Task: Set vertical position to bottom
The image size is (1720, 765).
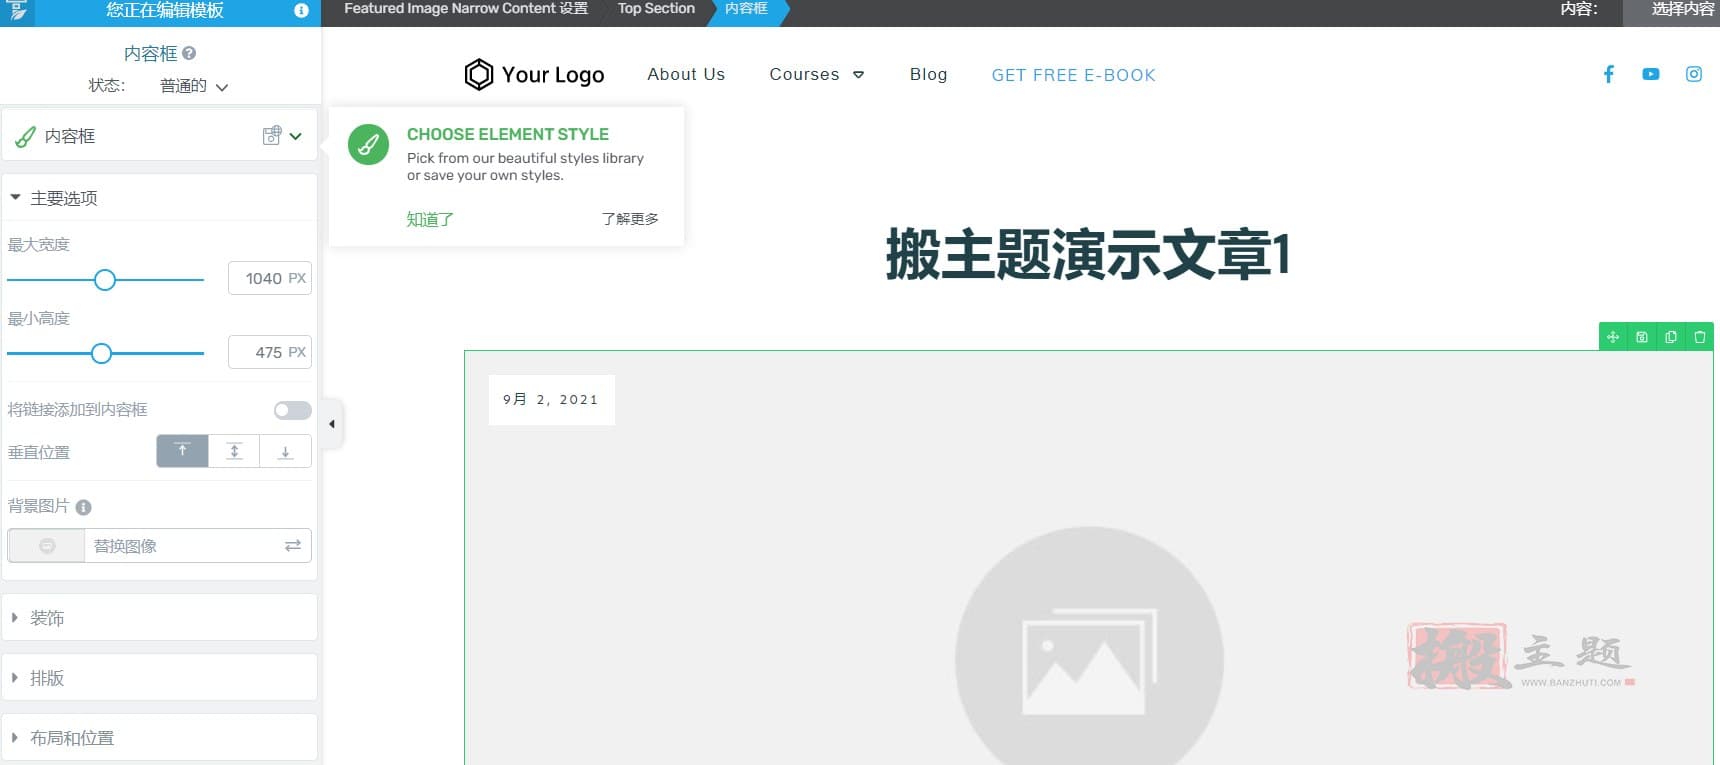Action: tap(286, 451)
